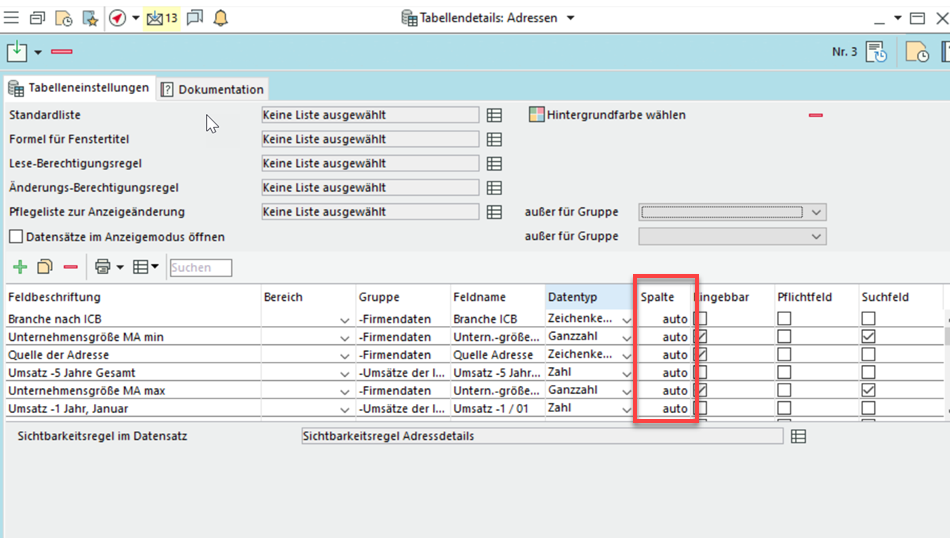
Task: Click list icon beside Sichtbarkeitsregel Adressdetails
Action: [x=798, y=437]
